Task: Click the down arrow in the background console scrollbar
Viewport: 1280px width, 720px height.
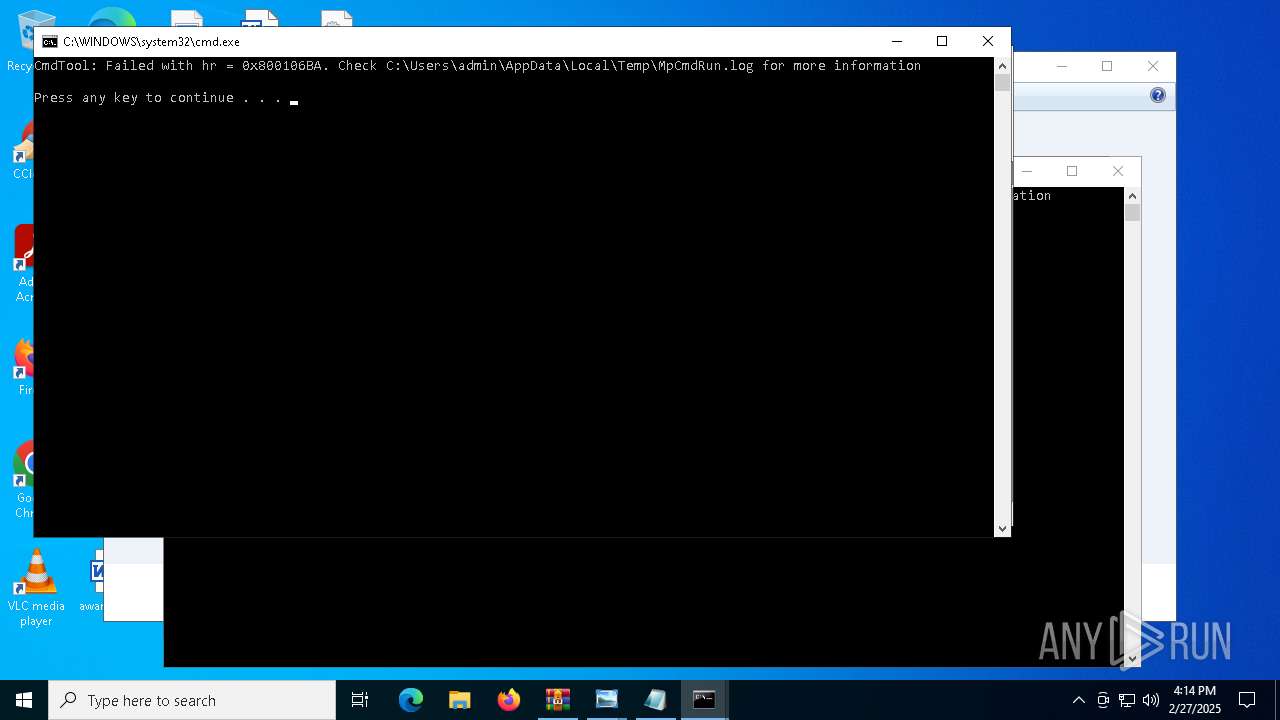Action: [x=1132, y=658]
